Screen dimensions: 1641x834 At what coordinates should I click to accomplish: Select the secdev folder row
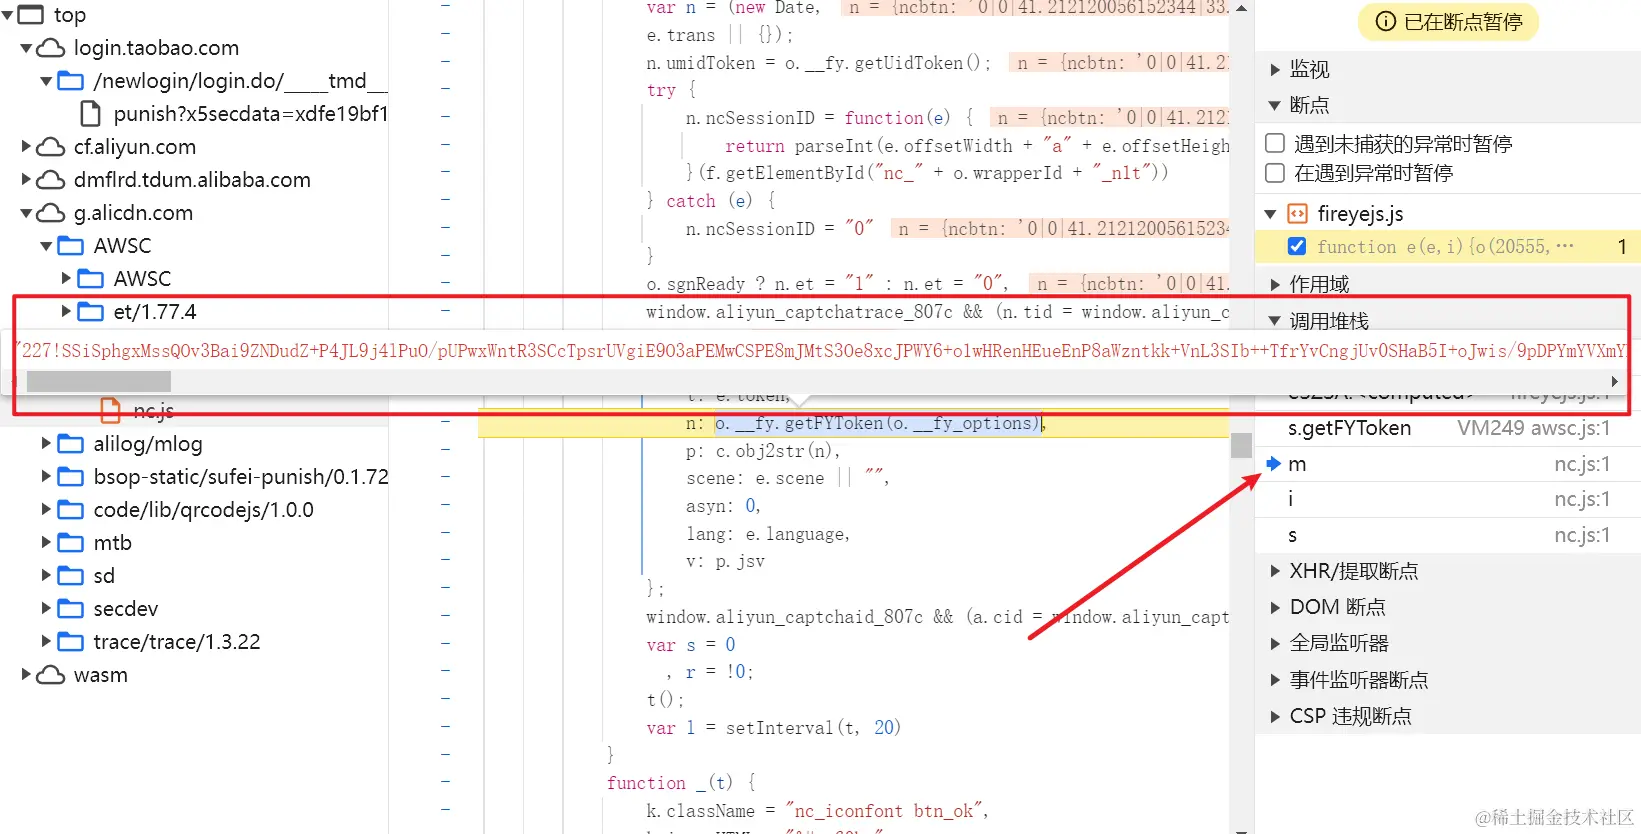(x=194, y=609)
